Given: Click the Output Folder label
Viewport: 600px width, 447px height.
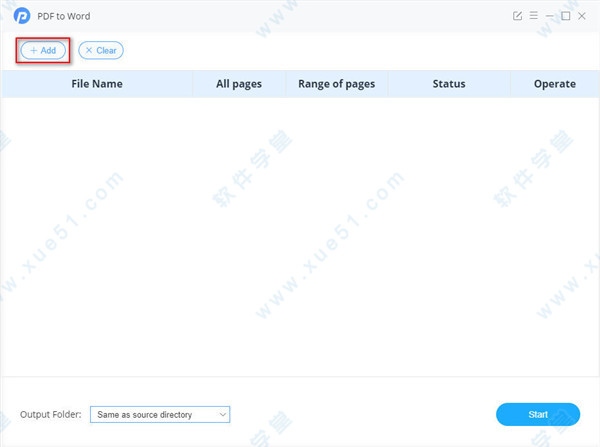Looking at the screenshot, I should (x=51, y=414).
